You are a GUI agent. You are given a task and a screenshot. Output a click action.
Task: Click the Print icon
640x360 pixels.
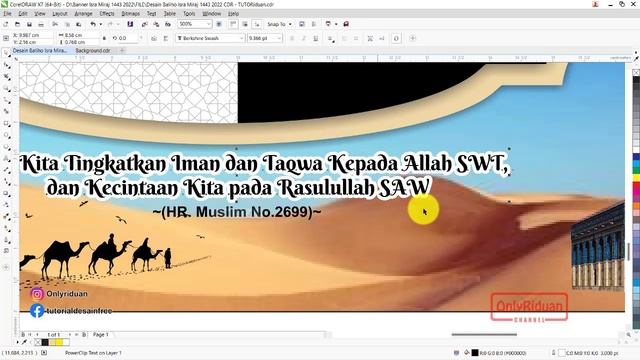click(x=41, y=24)
